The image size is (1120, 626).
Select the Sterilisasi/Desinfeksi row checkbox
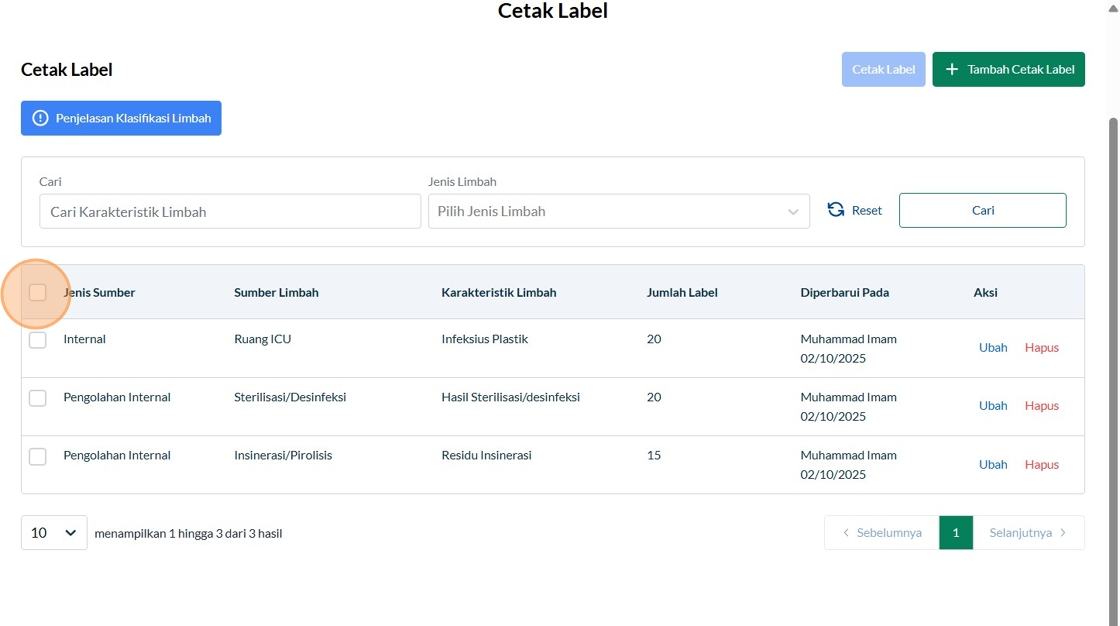pyautogui.click(x=38, y=398)
